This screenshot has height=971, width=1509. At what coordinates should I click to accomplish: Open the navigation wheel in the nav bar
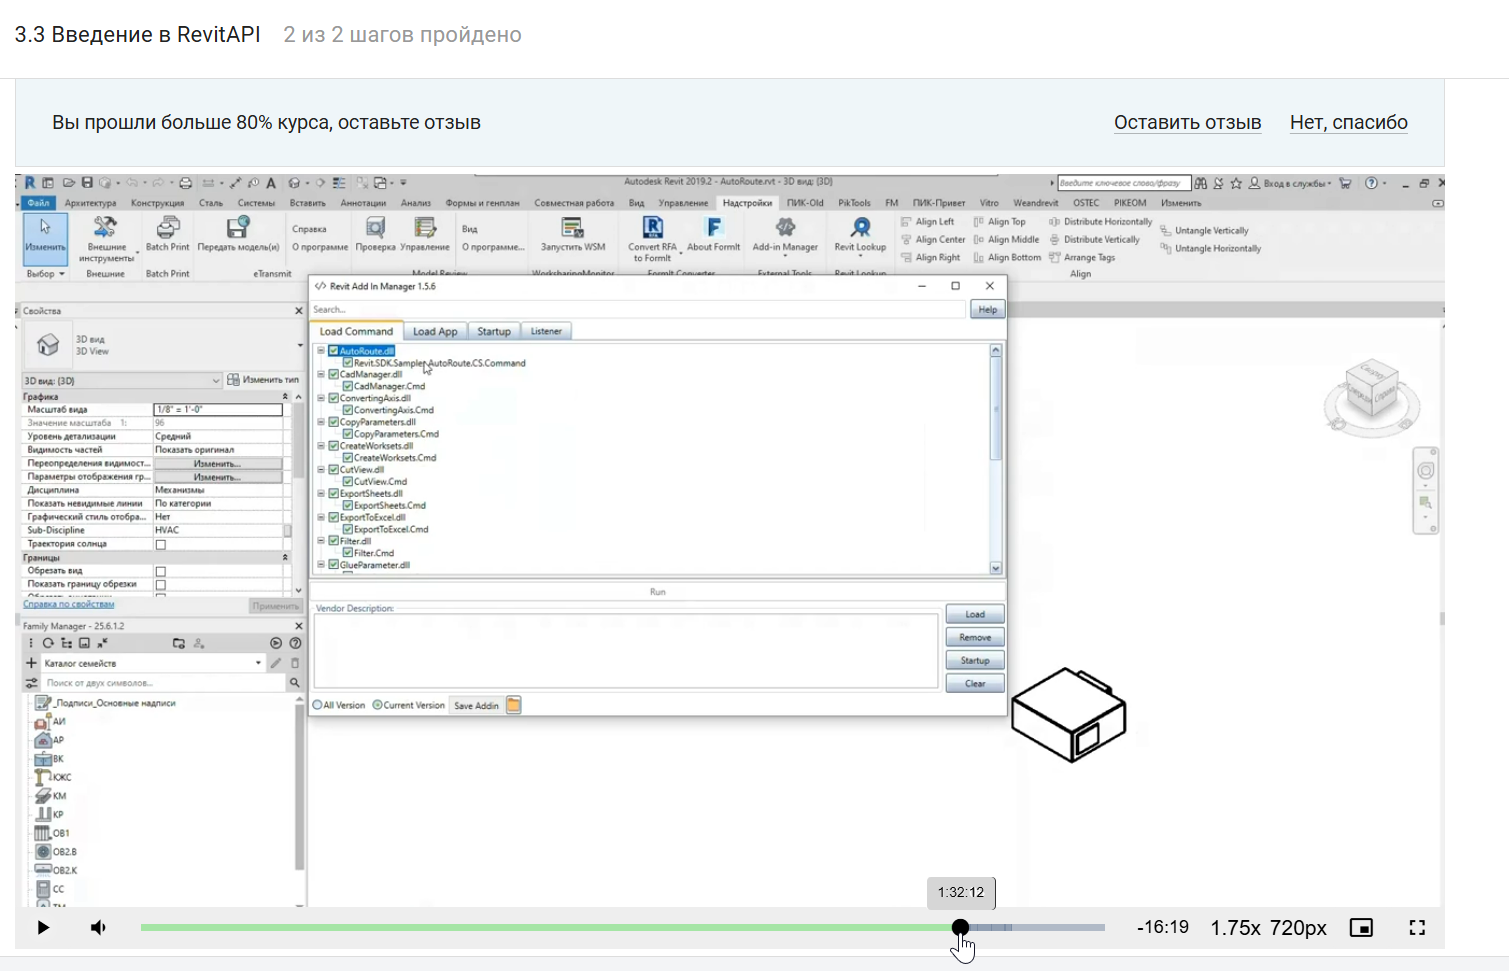coord(1426,471)
